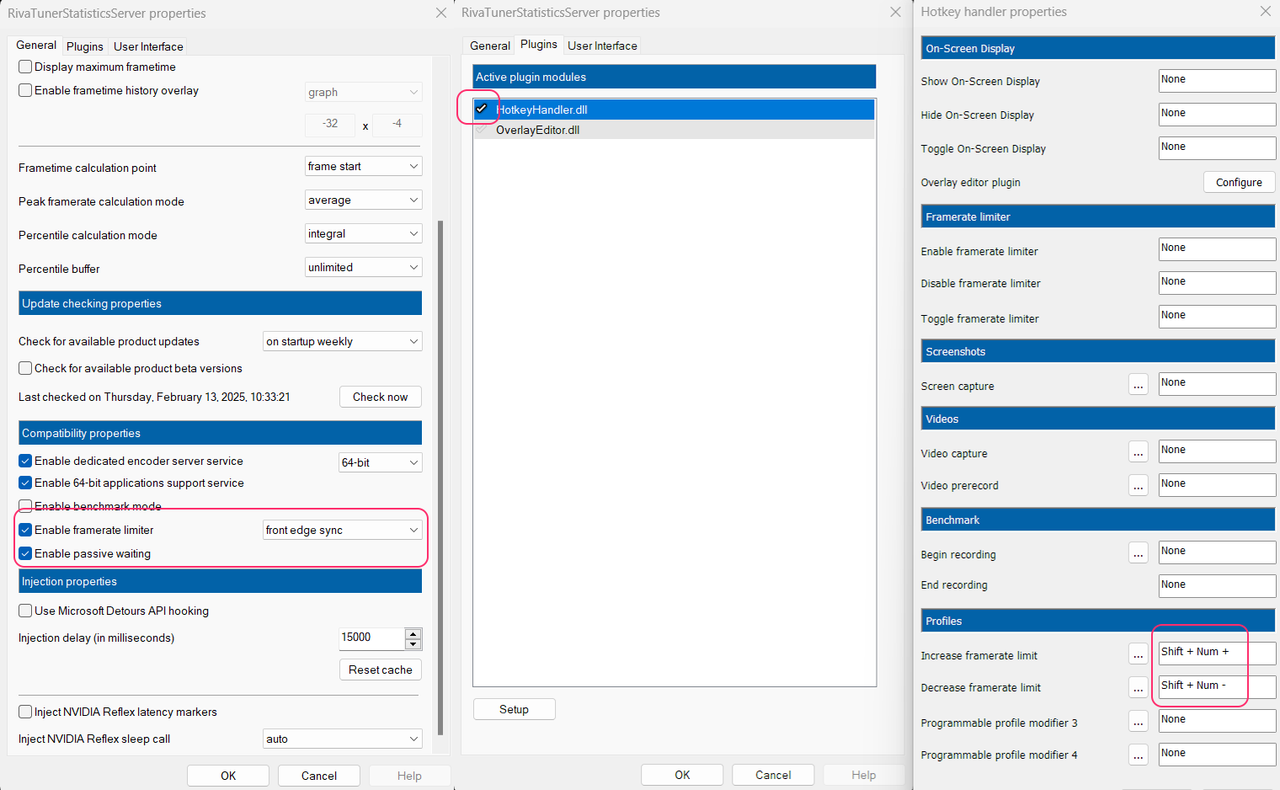Click the Disable framerate limiter hotkey field
1280x790 pixels.
[1217, 283]
